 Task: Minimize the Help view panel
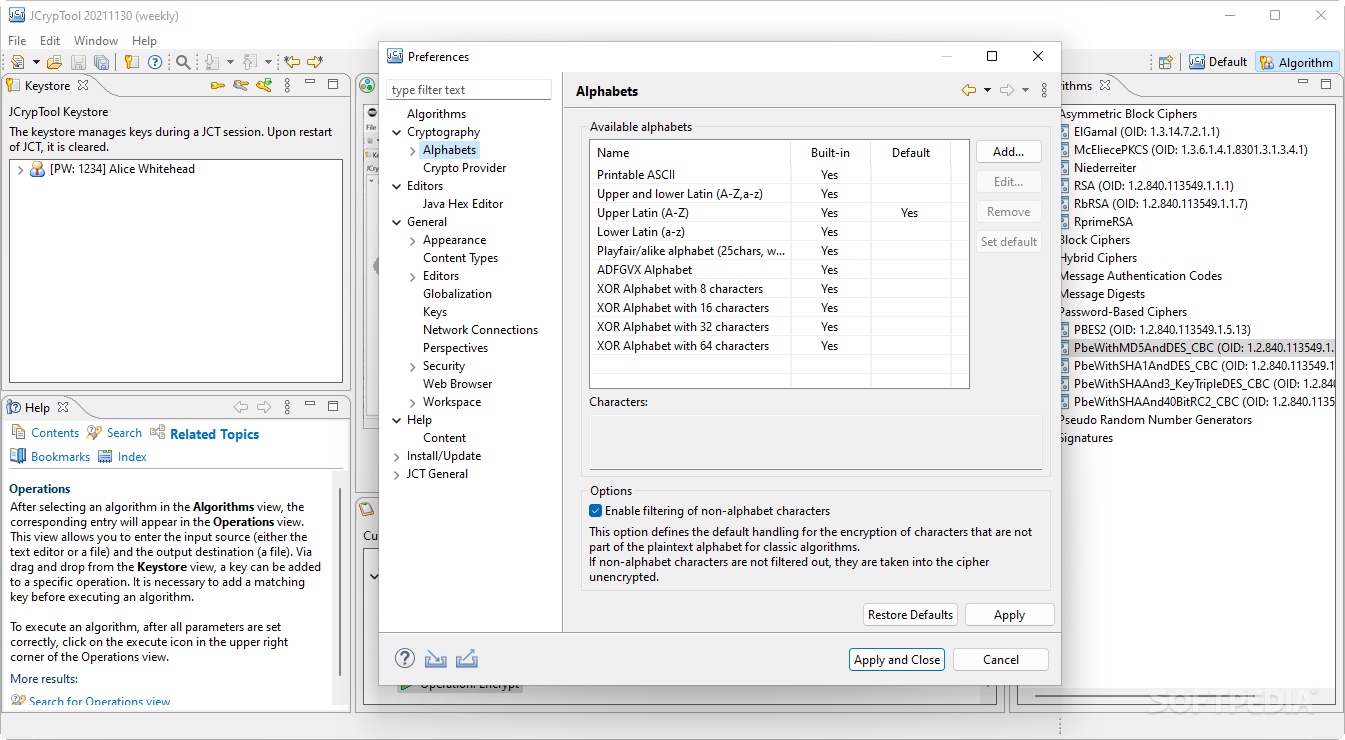[x=310, y=404]
